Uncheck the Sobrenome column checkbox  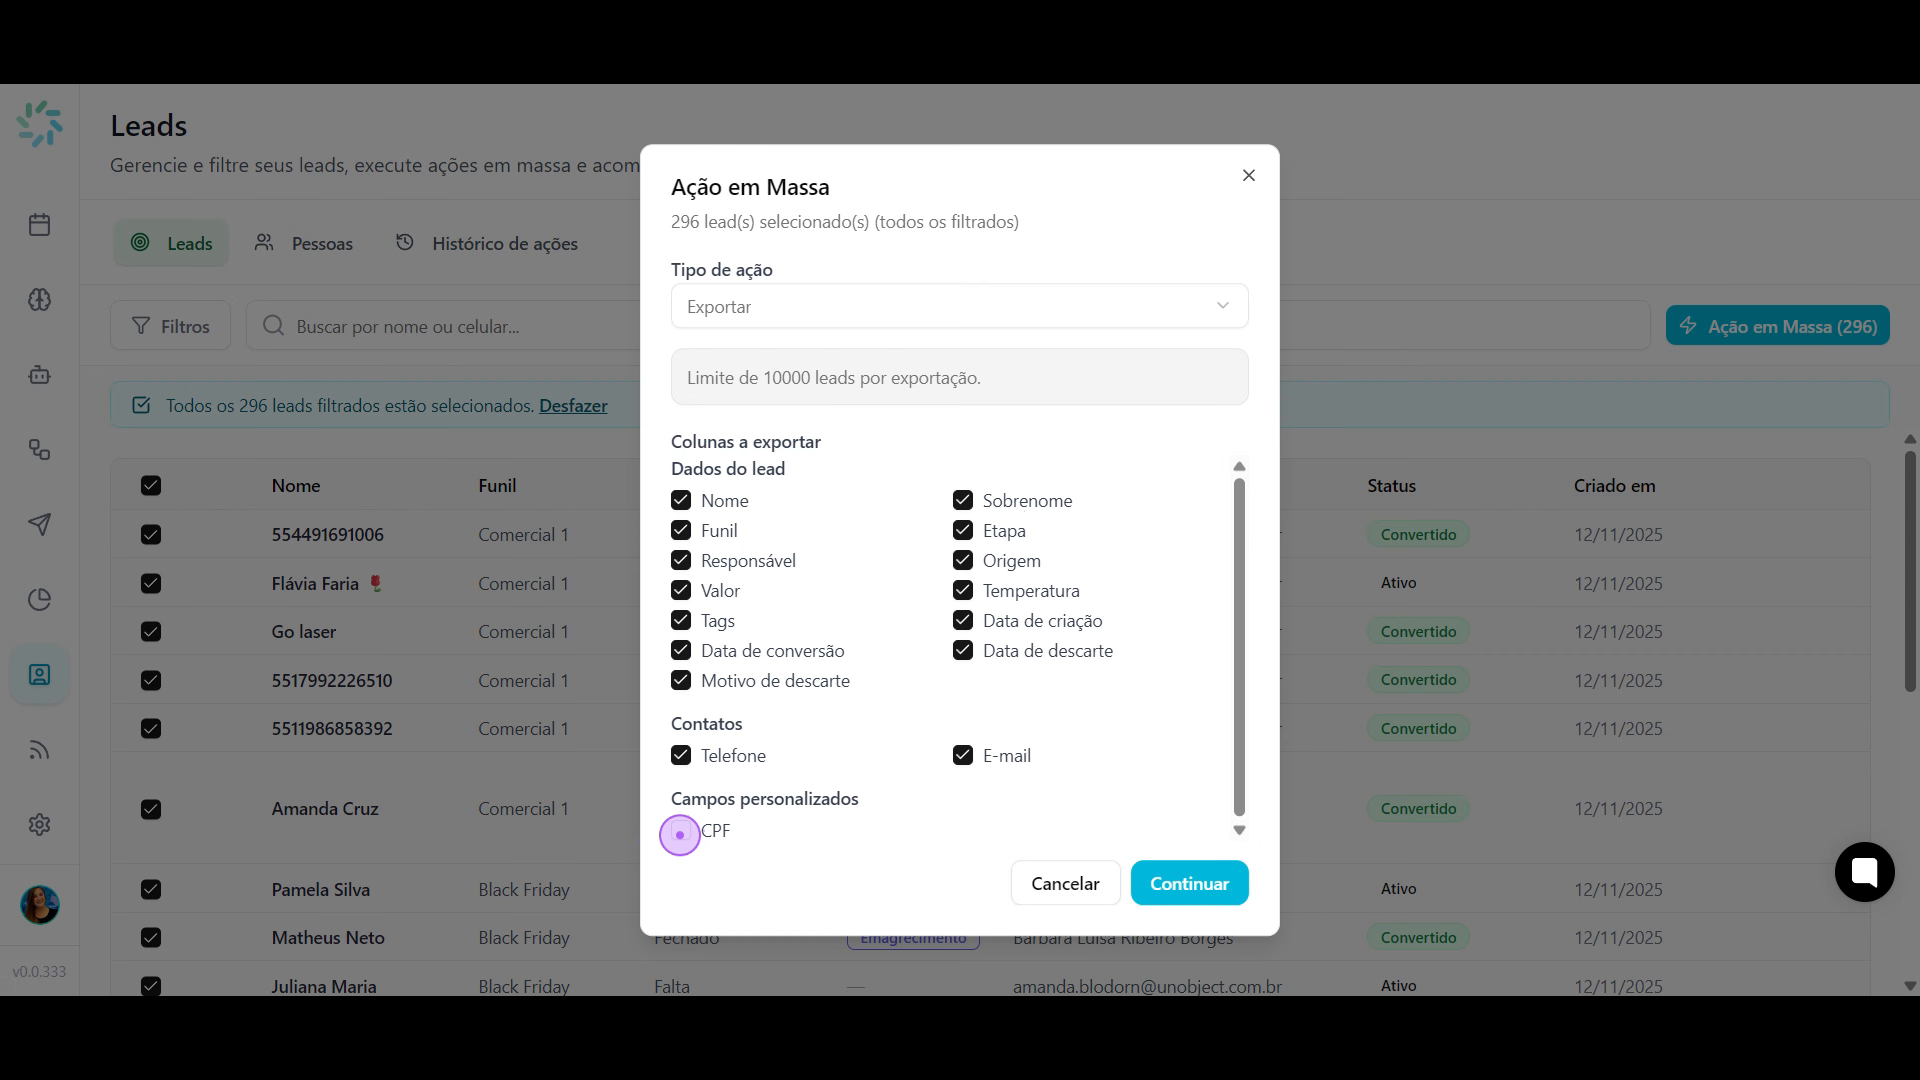click(x=963, y=500)
